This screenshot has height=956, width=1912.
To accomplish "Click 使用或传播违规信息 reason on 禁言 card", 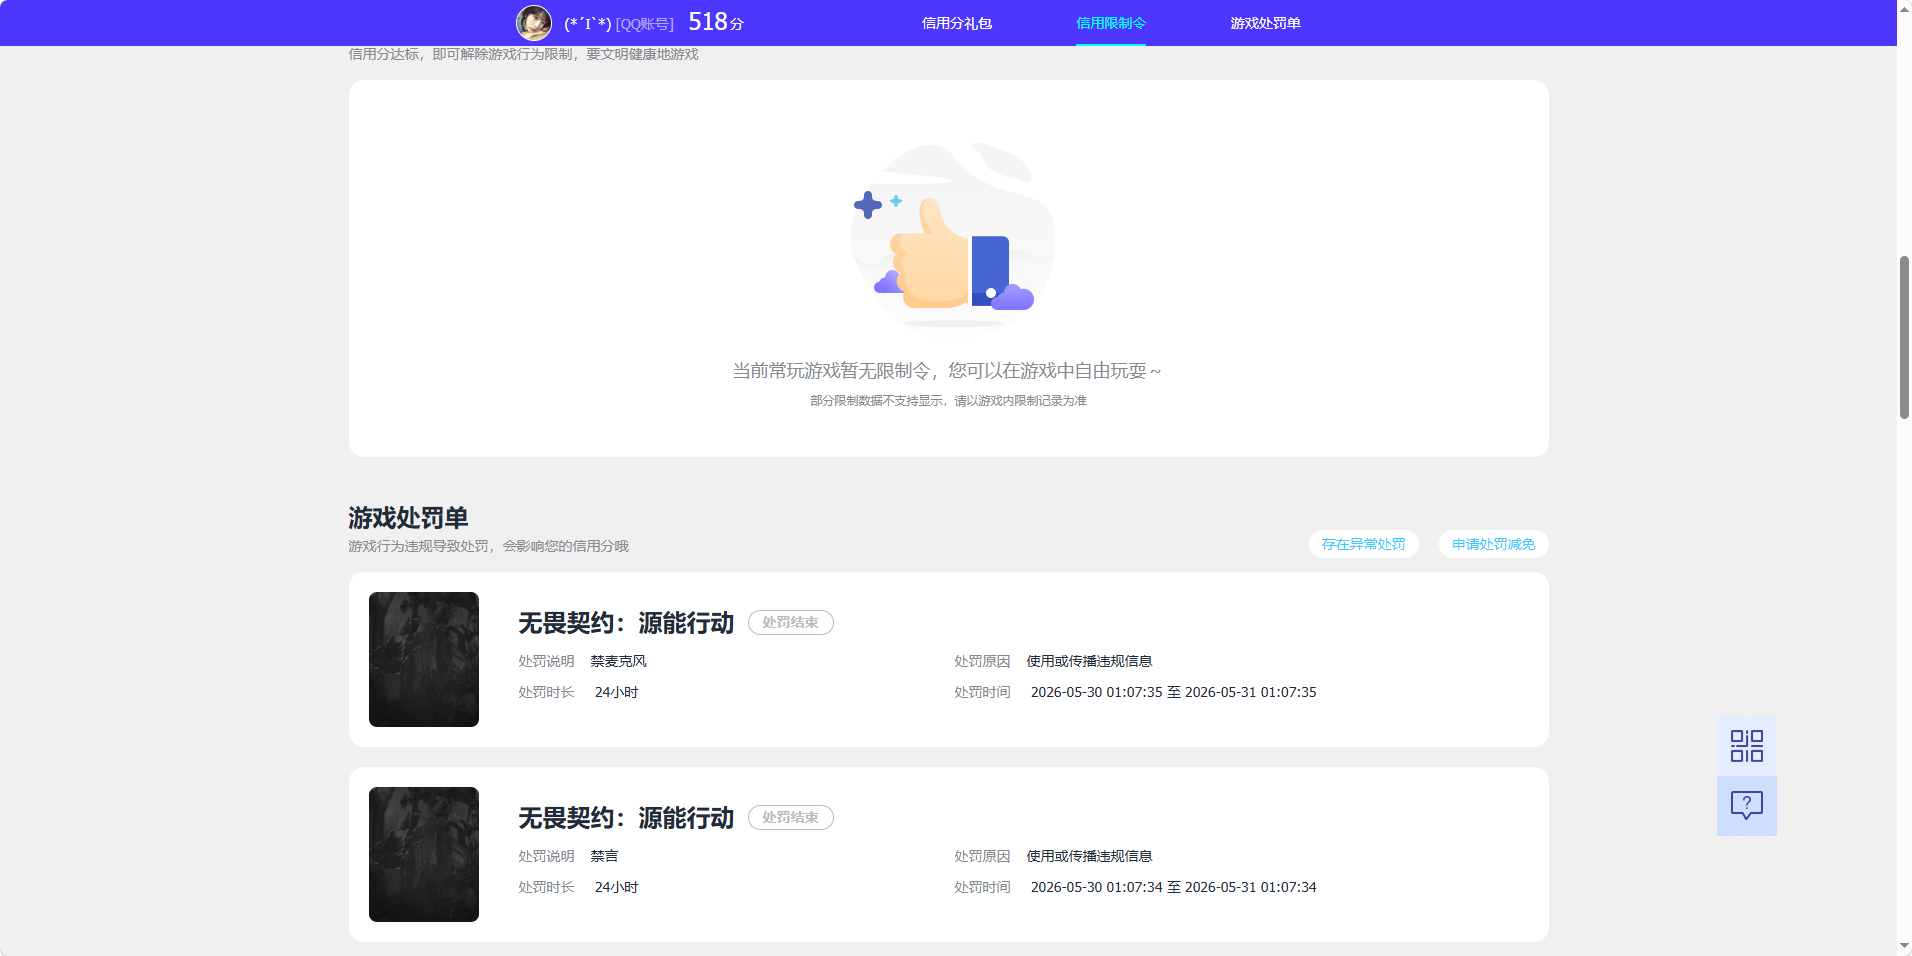I will coord(1089,856).
